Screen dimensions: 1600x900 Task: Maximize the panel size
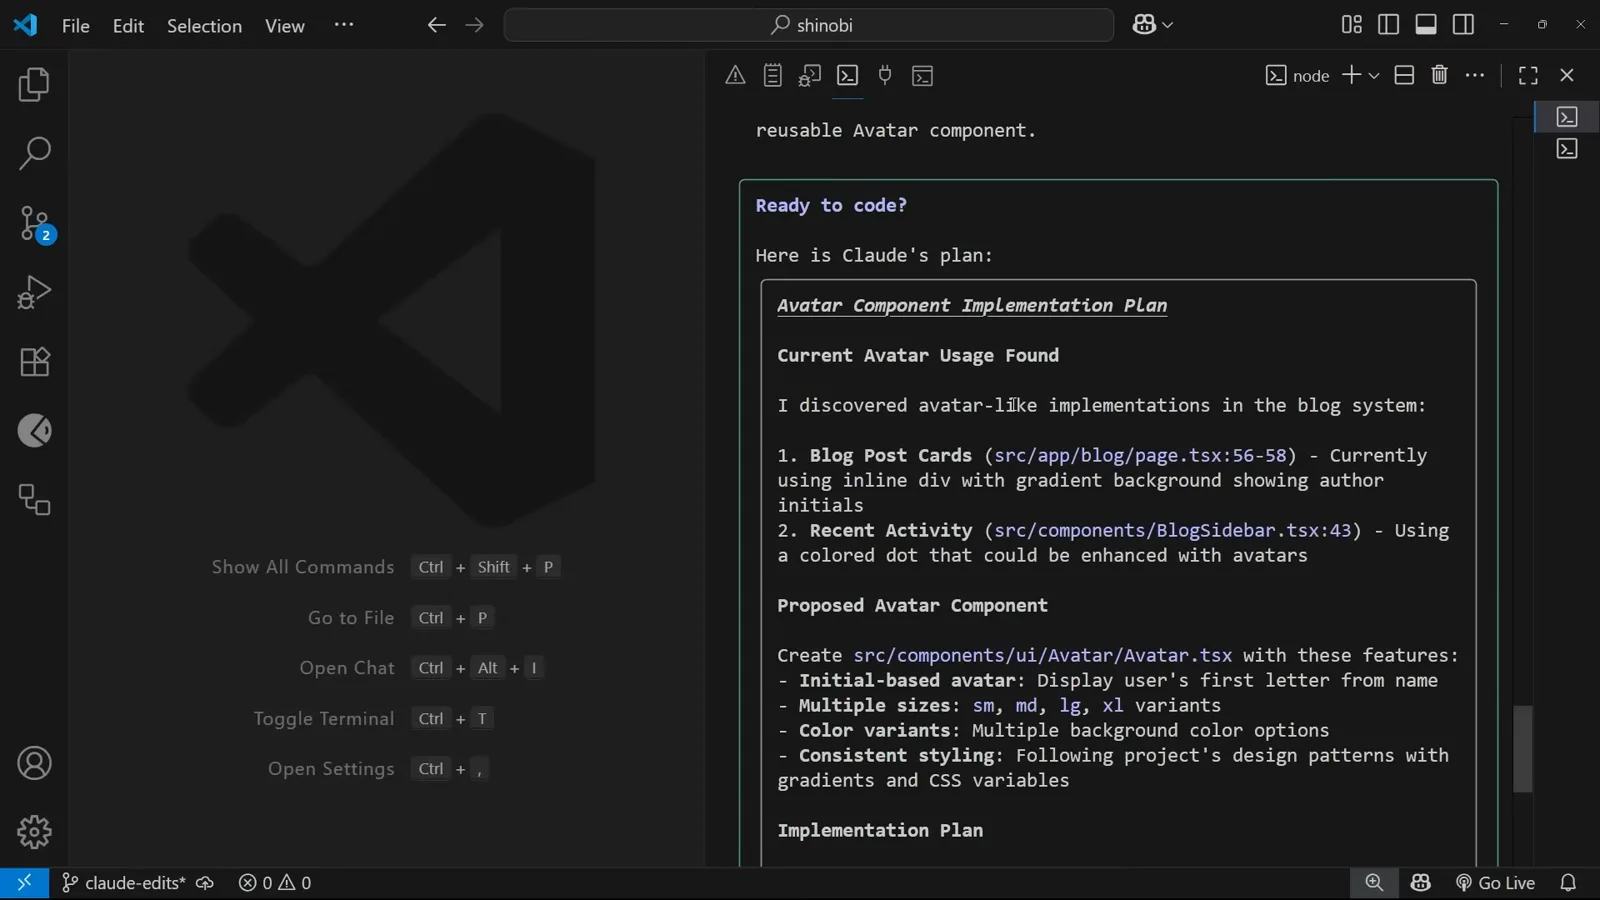pyautogui.click(x=1528, y=75)
